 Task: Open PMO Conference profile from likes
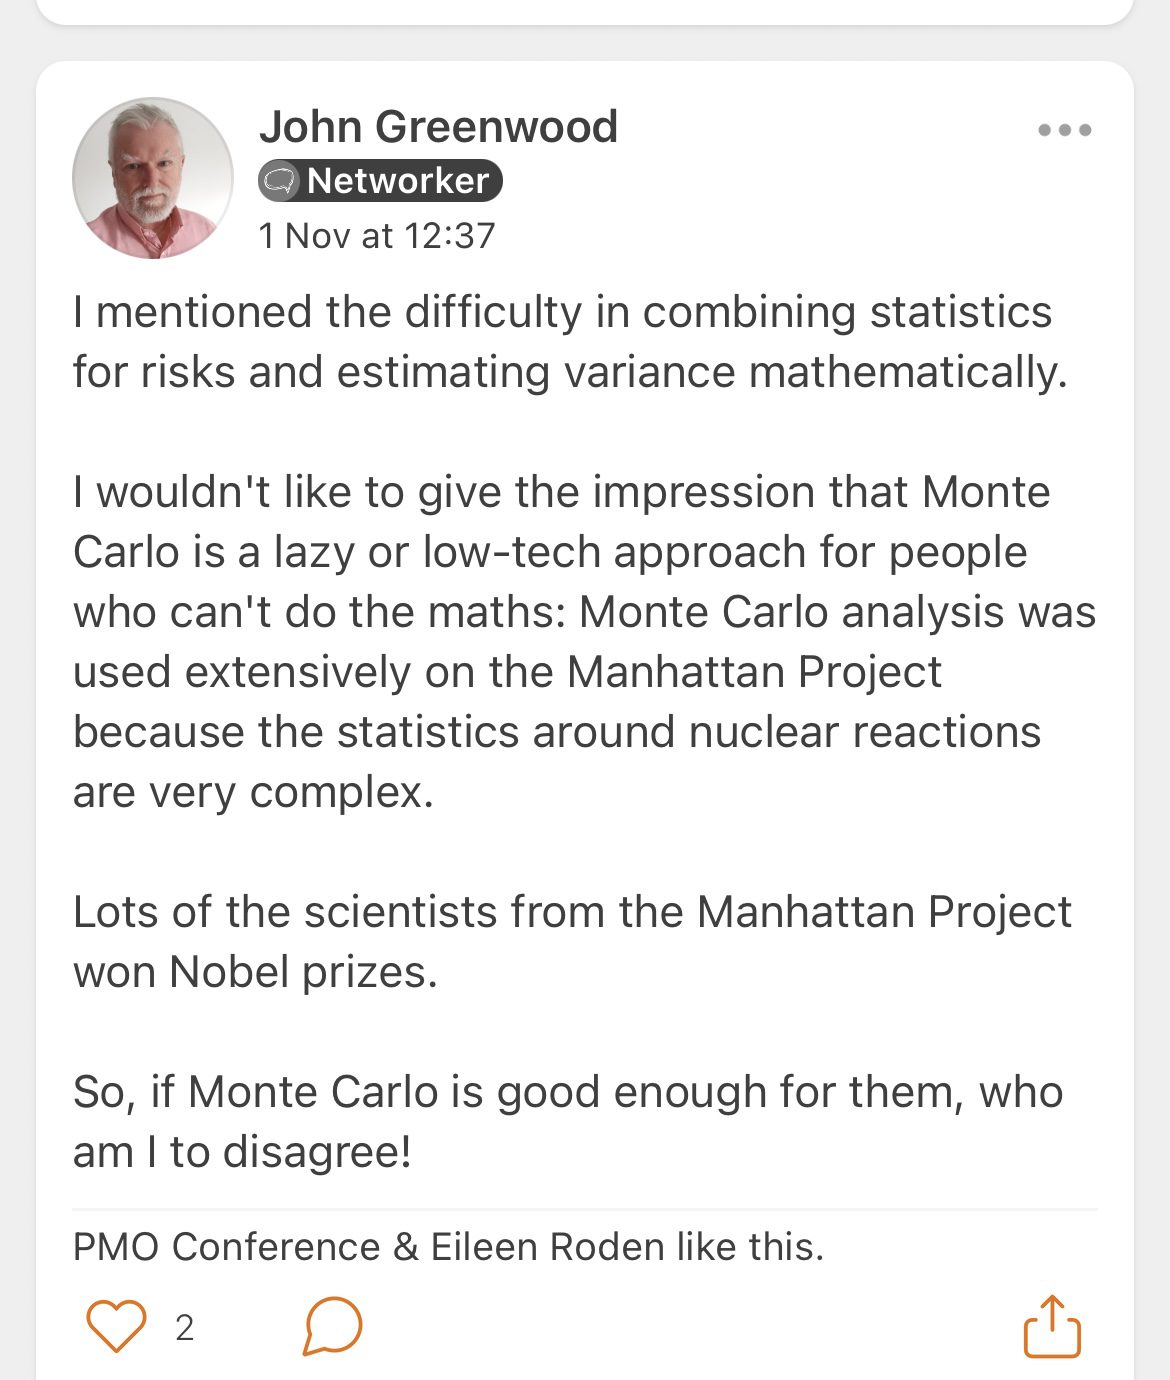tap(227, 1247)
